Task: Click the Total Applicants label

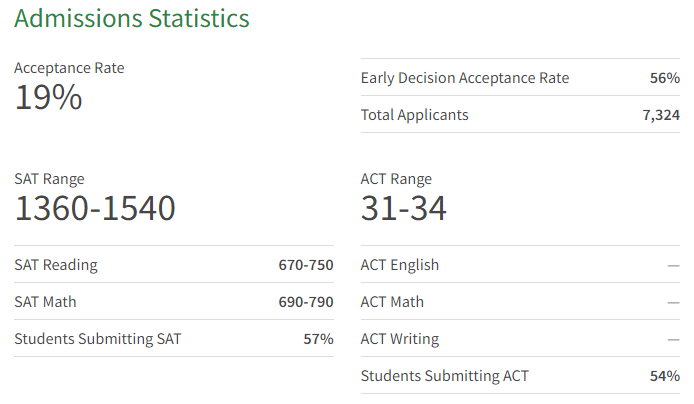Action: point(414,115)
